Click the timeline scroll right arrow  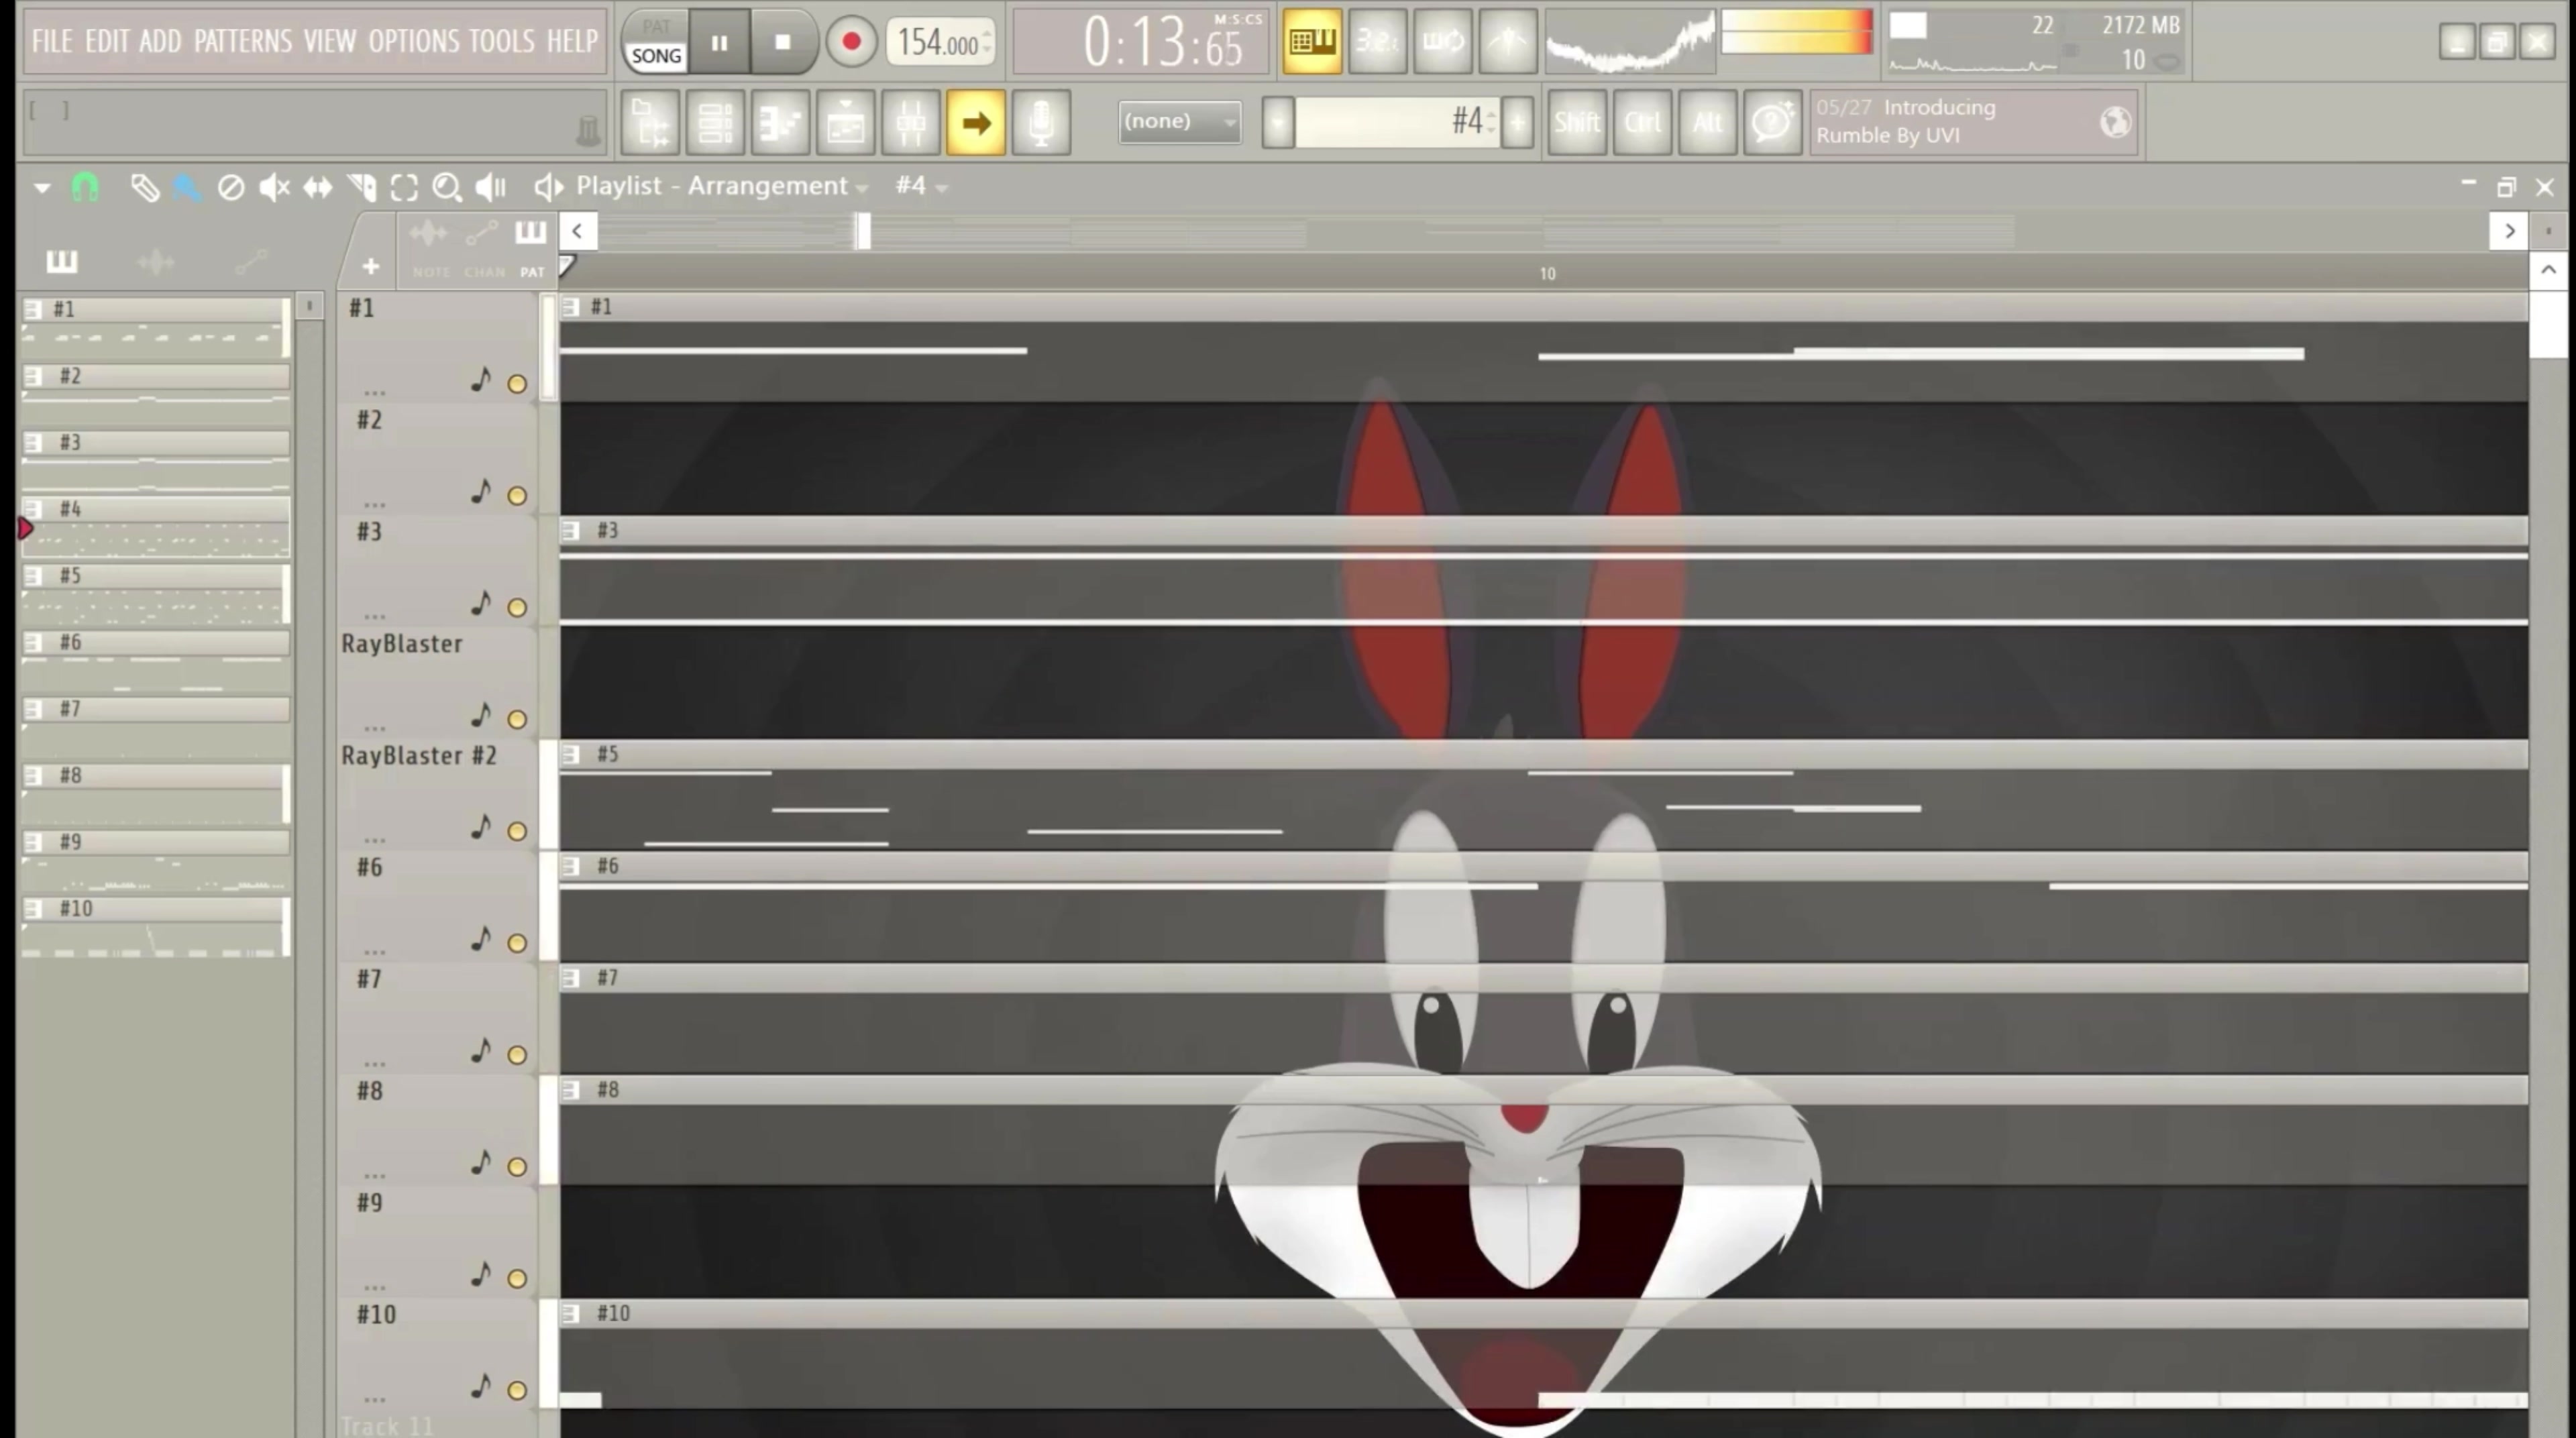2509,231
